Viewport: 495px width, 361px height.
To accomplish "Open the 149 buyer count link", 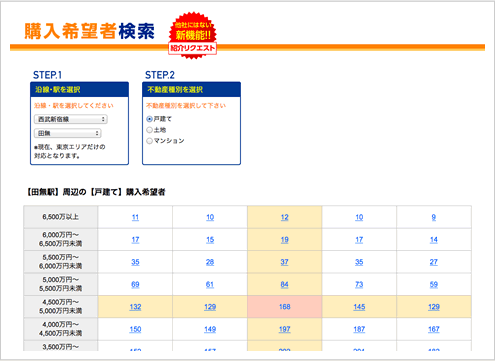I will click(x=210, y=329).
